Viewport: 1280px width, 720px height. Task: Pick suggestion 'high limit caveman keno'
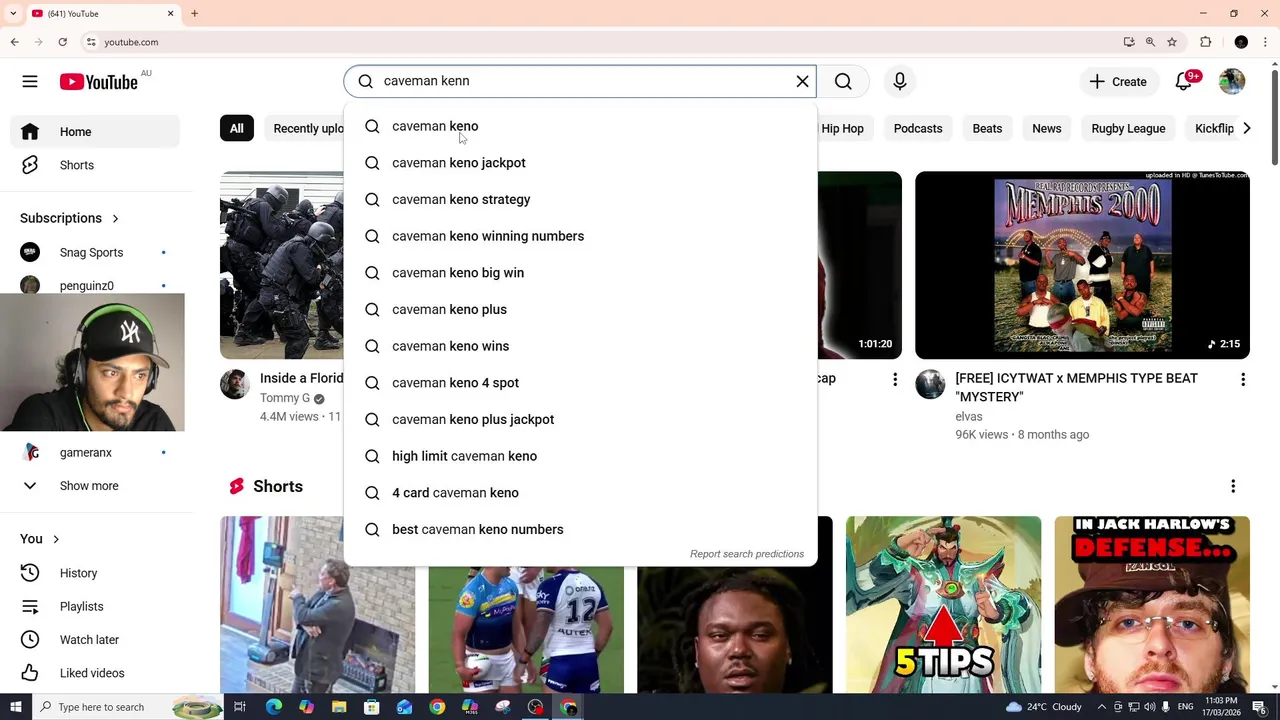pyautogui.click(x=580, y=456)
